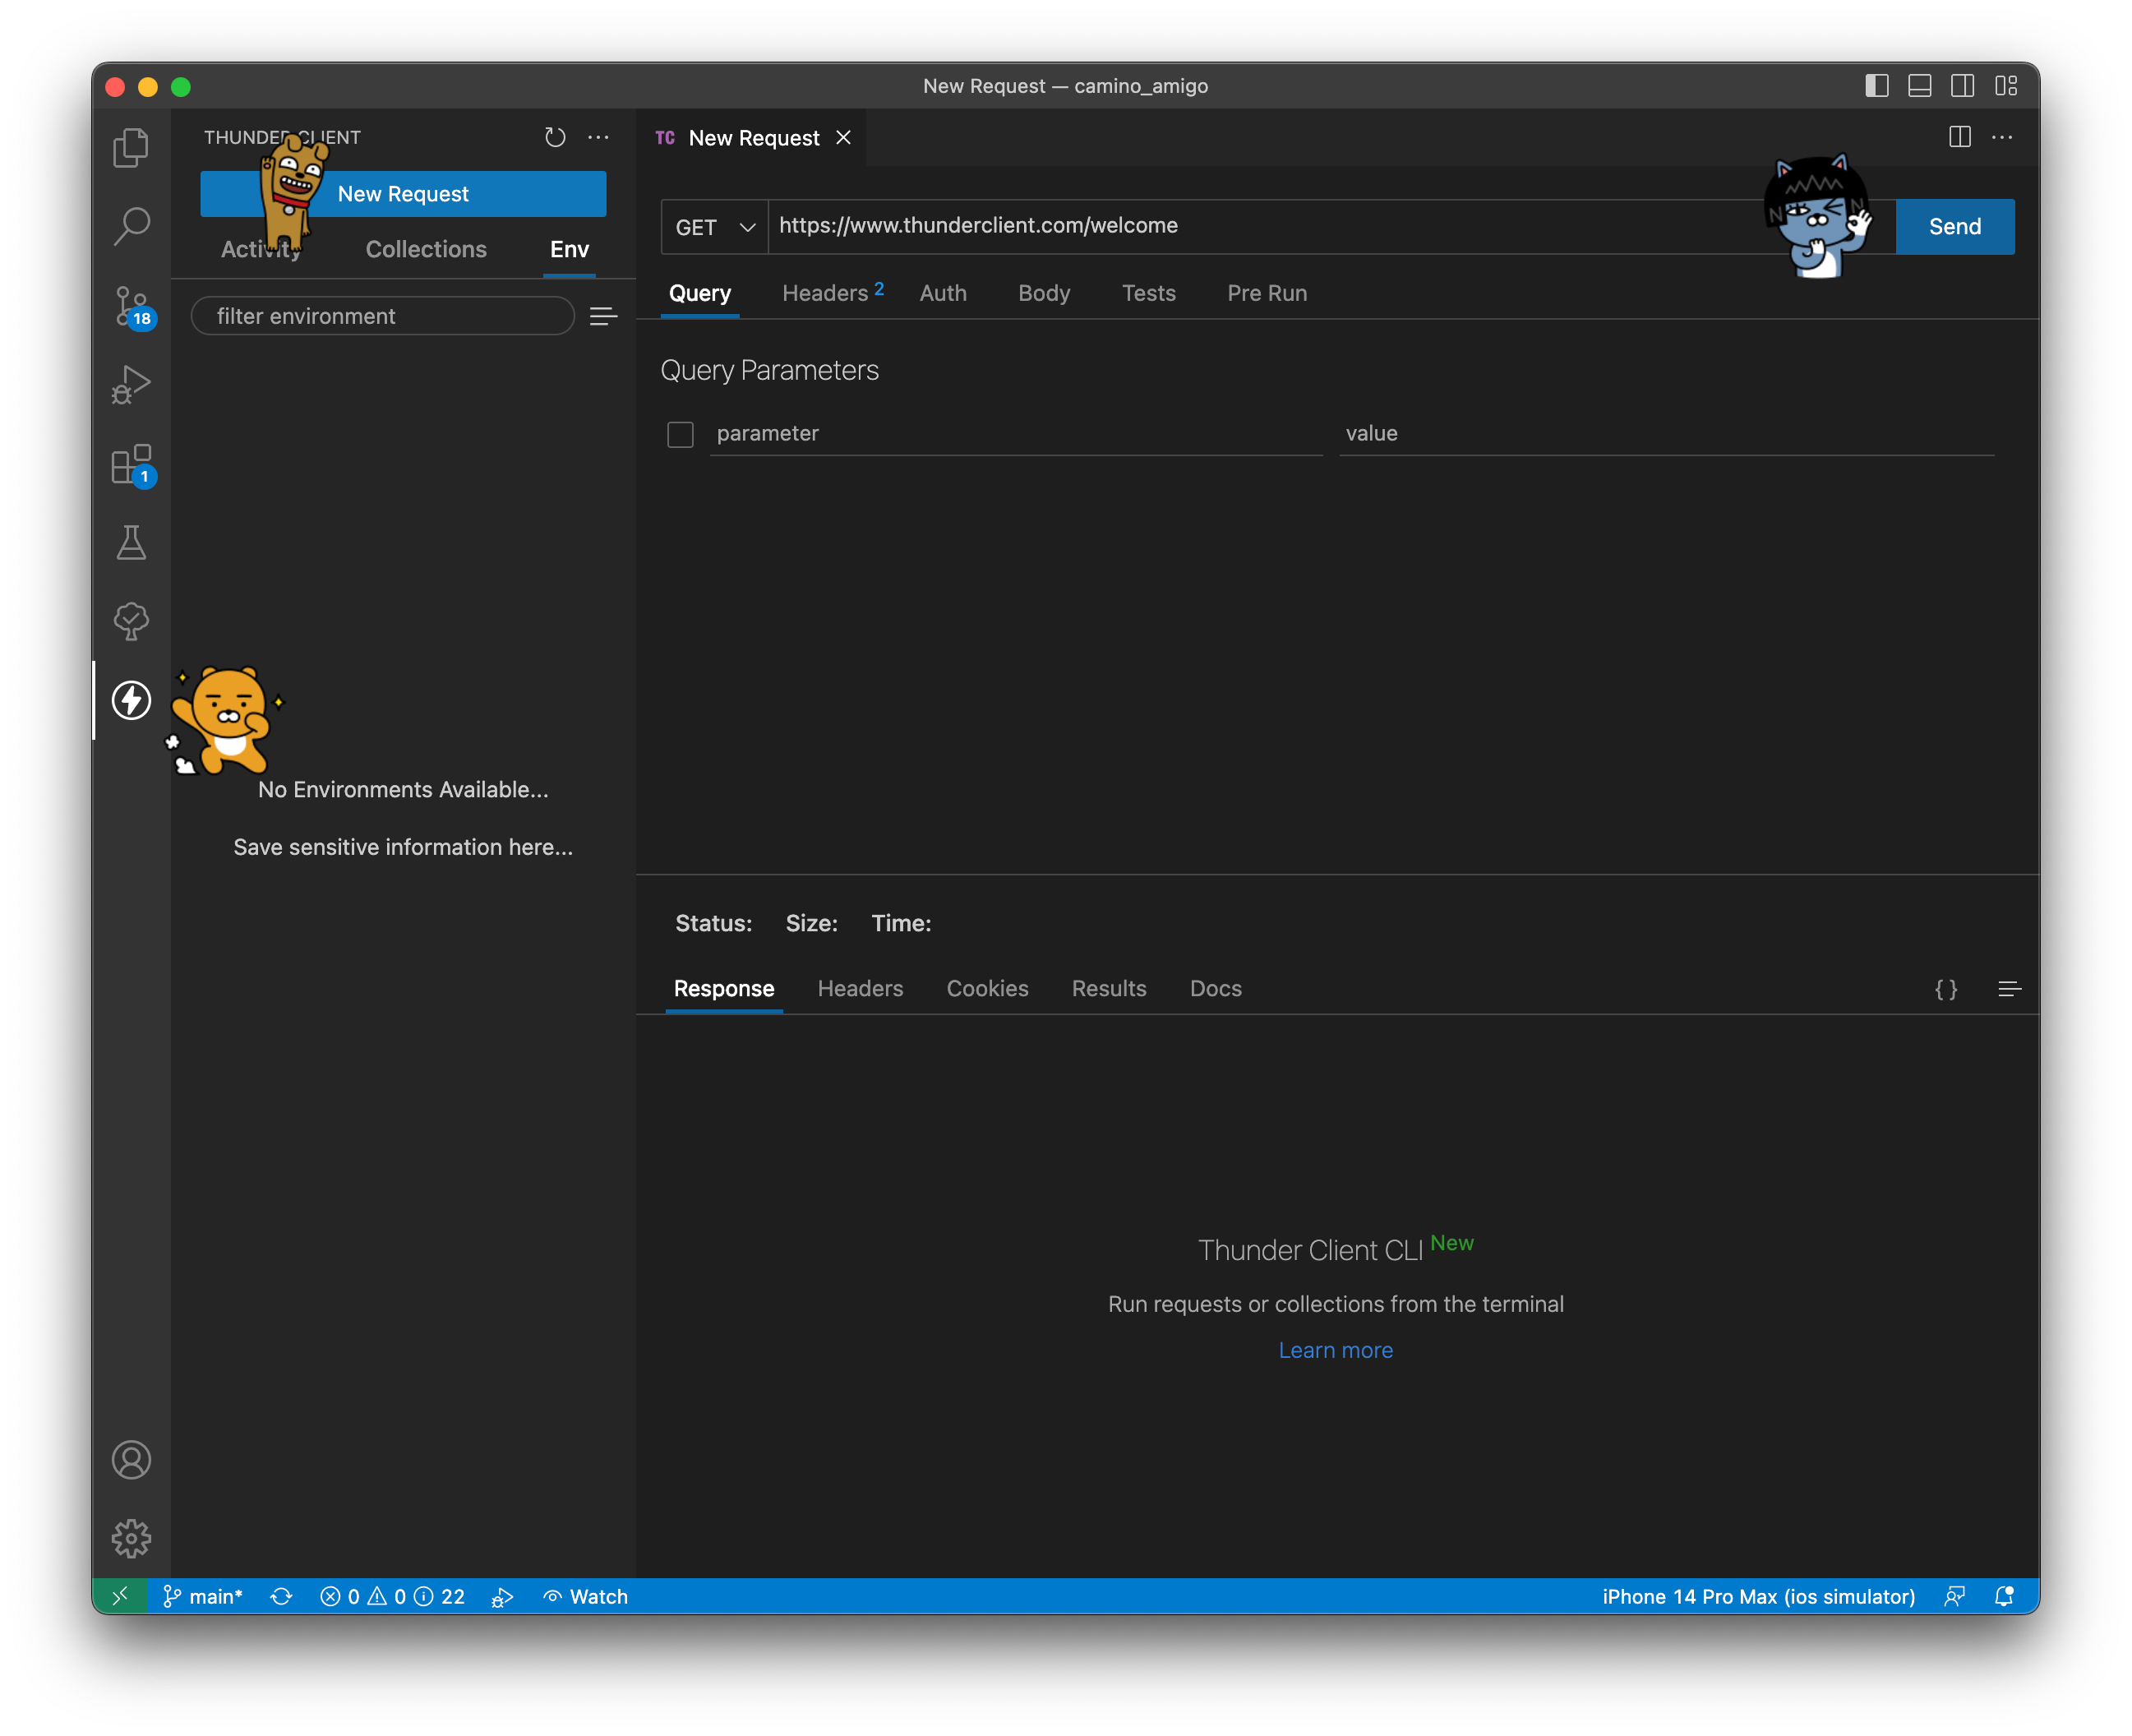Enable the query parameter checkbox
Viewport: 2132px width, 1736px height.
(680, 434)
